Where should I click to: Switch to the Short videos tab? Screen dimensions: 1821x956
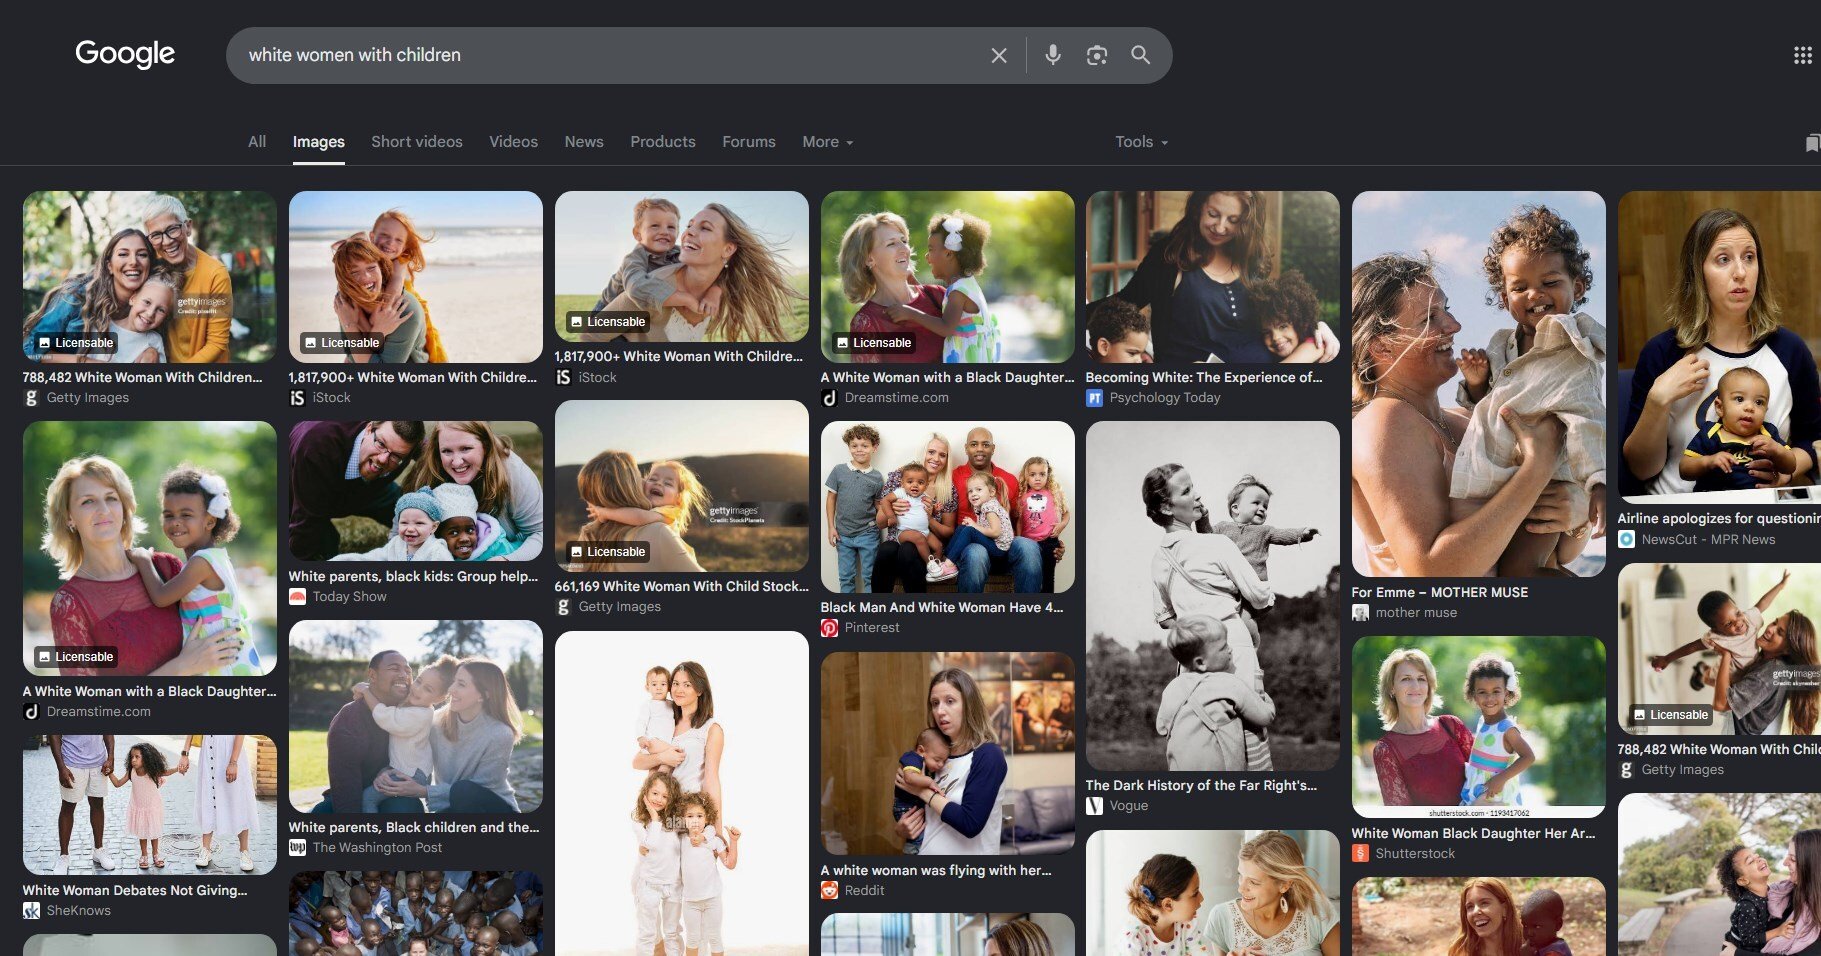417,142
